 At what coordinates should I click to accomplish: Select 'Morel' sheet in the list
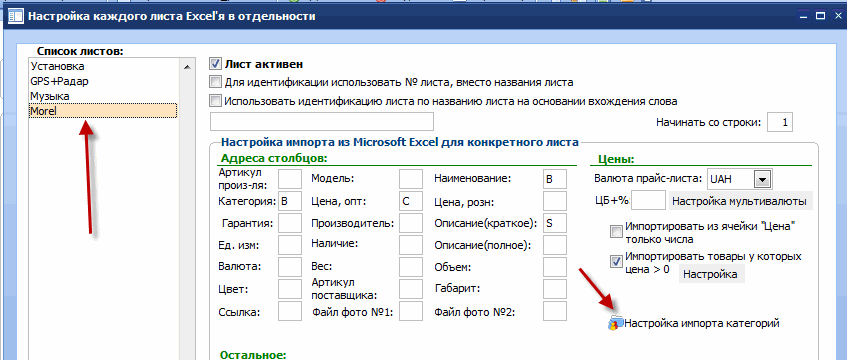pyautogui.click(x=104, y=111)
